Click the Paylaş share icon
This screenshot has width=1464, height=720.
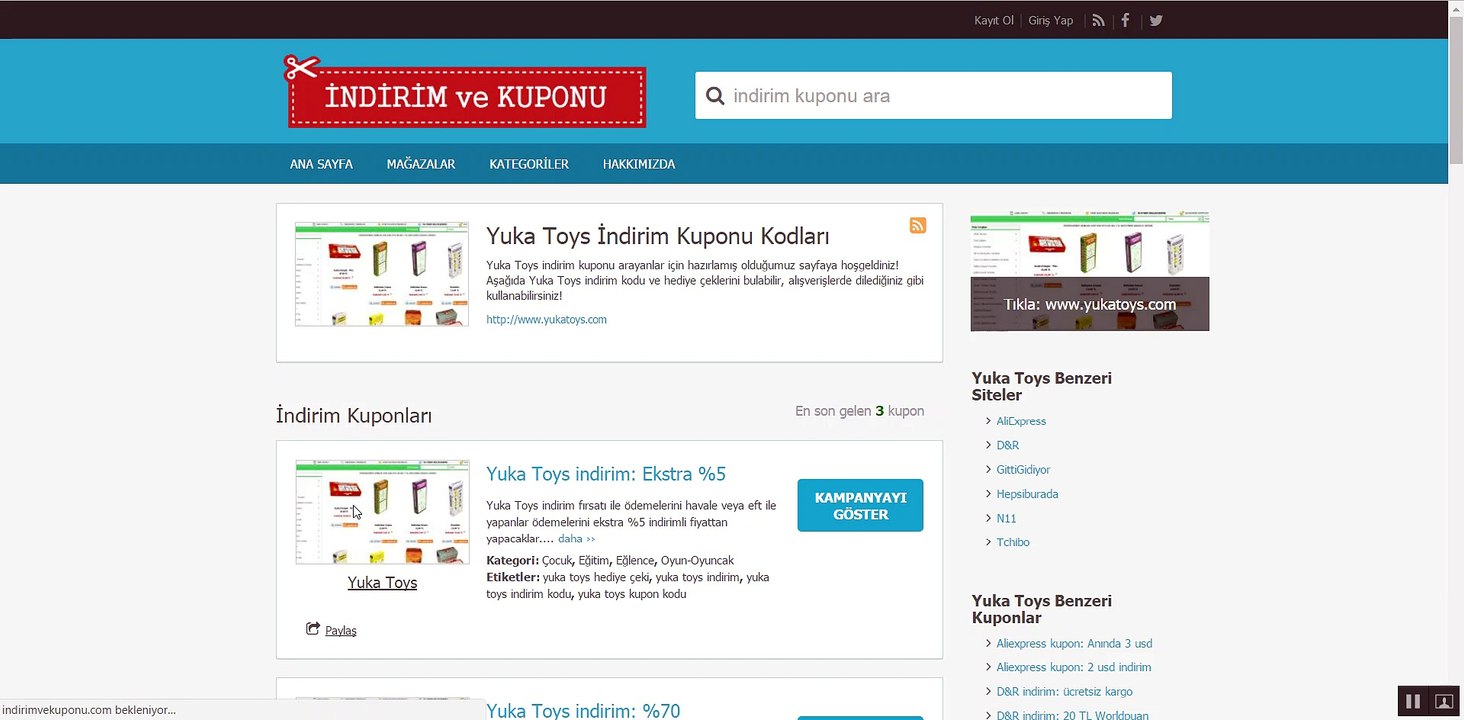313,629
